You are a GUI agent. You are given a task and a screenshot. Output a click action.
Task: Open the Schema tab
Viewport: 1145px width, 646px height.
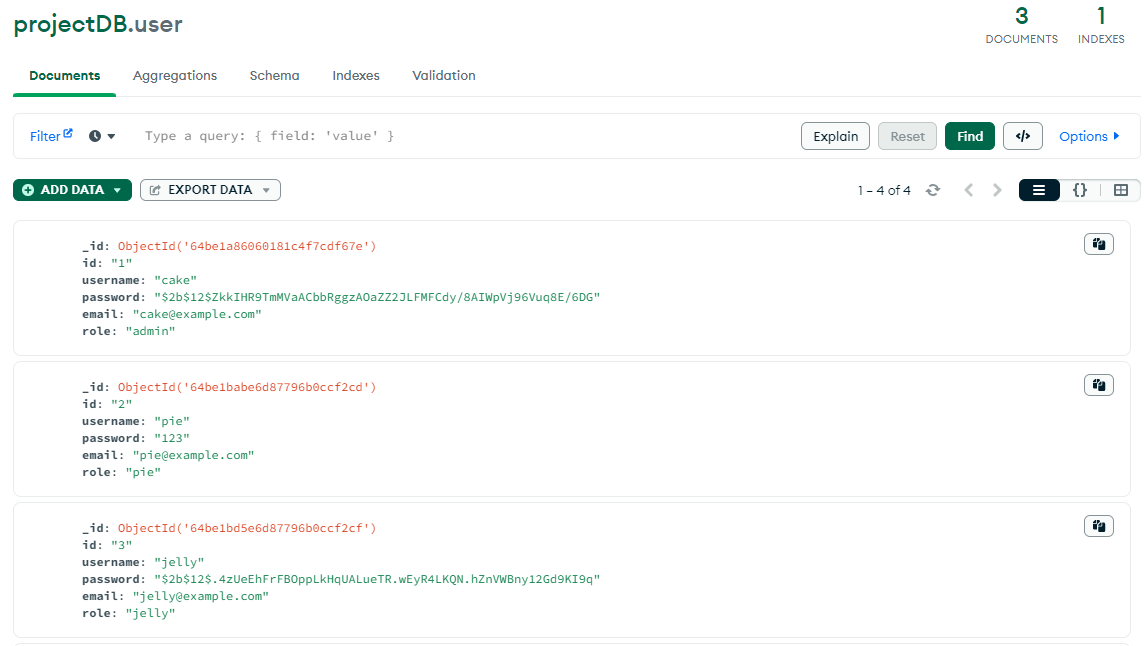tap(274, 75)
